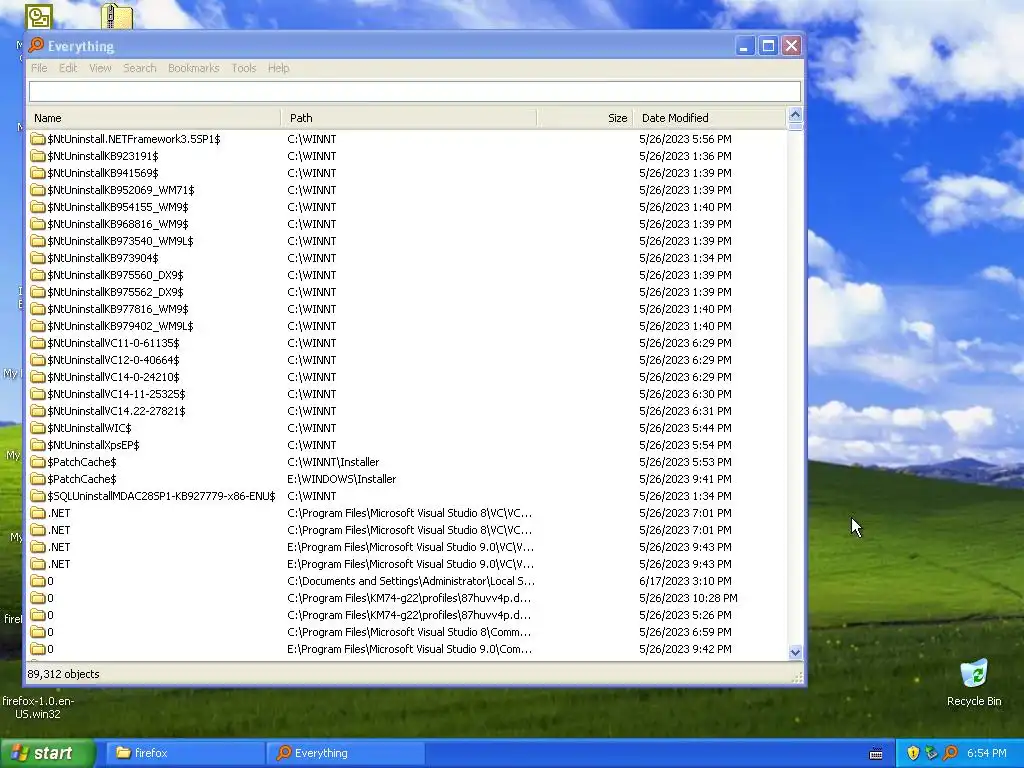Click the scrollbar up arrow in results list
The image size is (1024, 768).
tap(795, 114)
